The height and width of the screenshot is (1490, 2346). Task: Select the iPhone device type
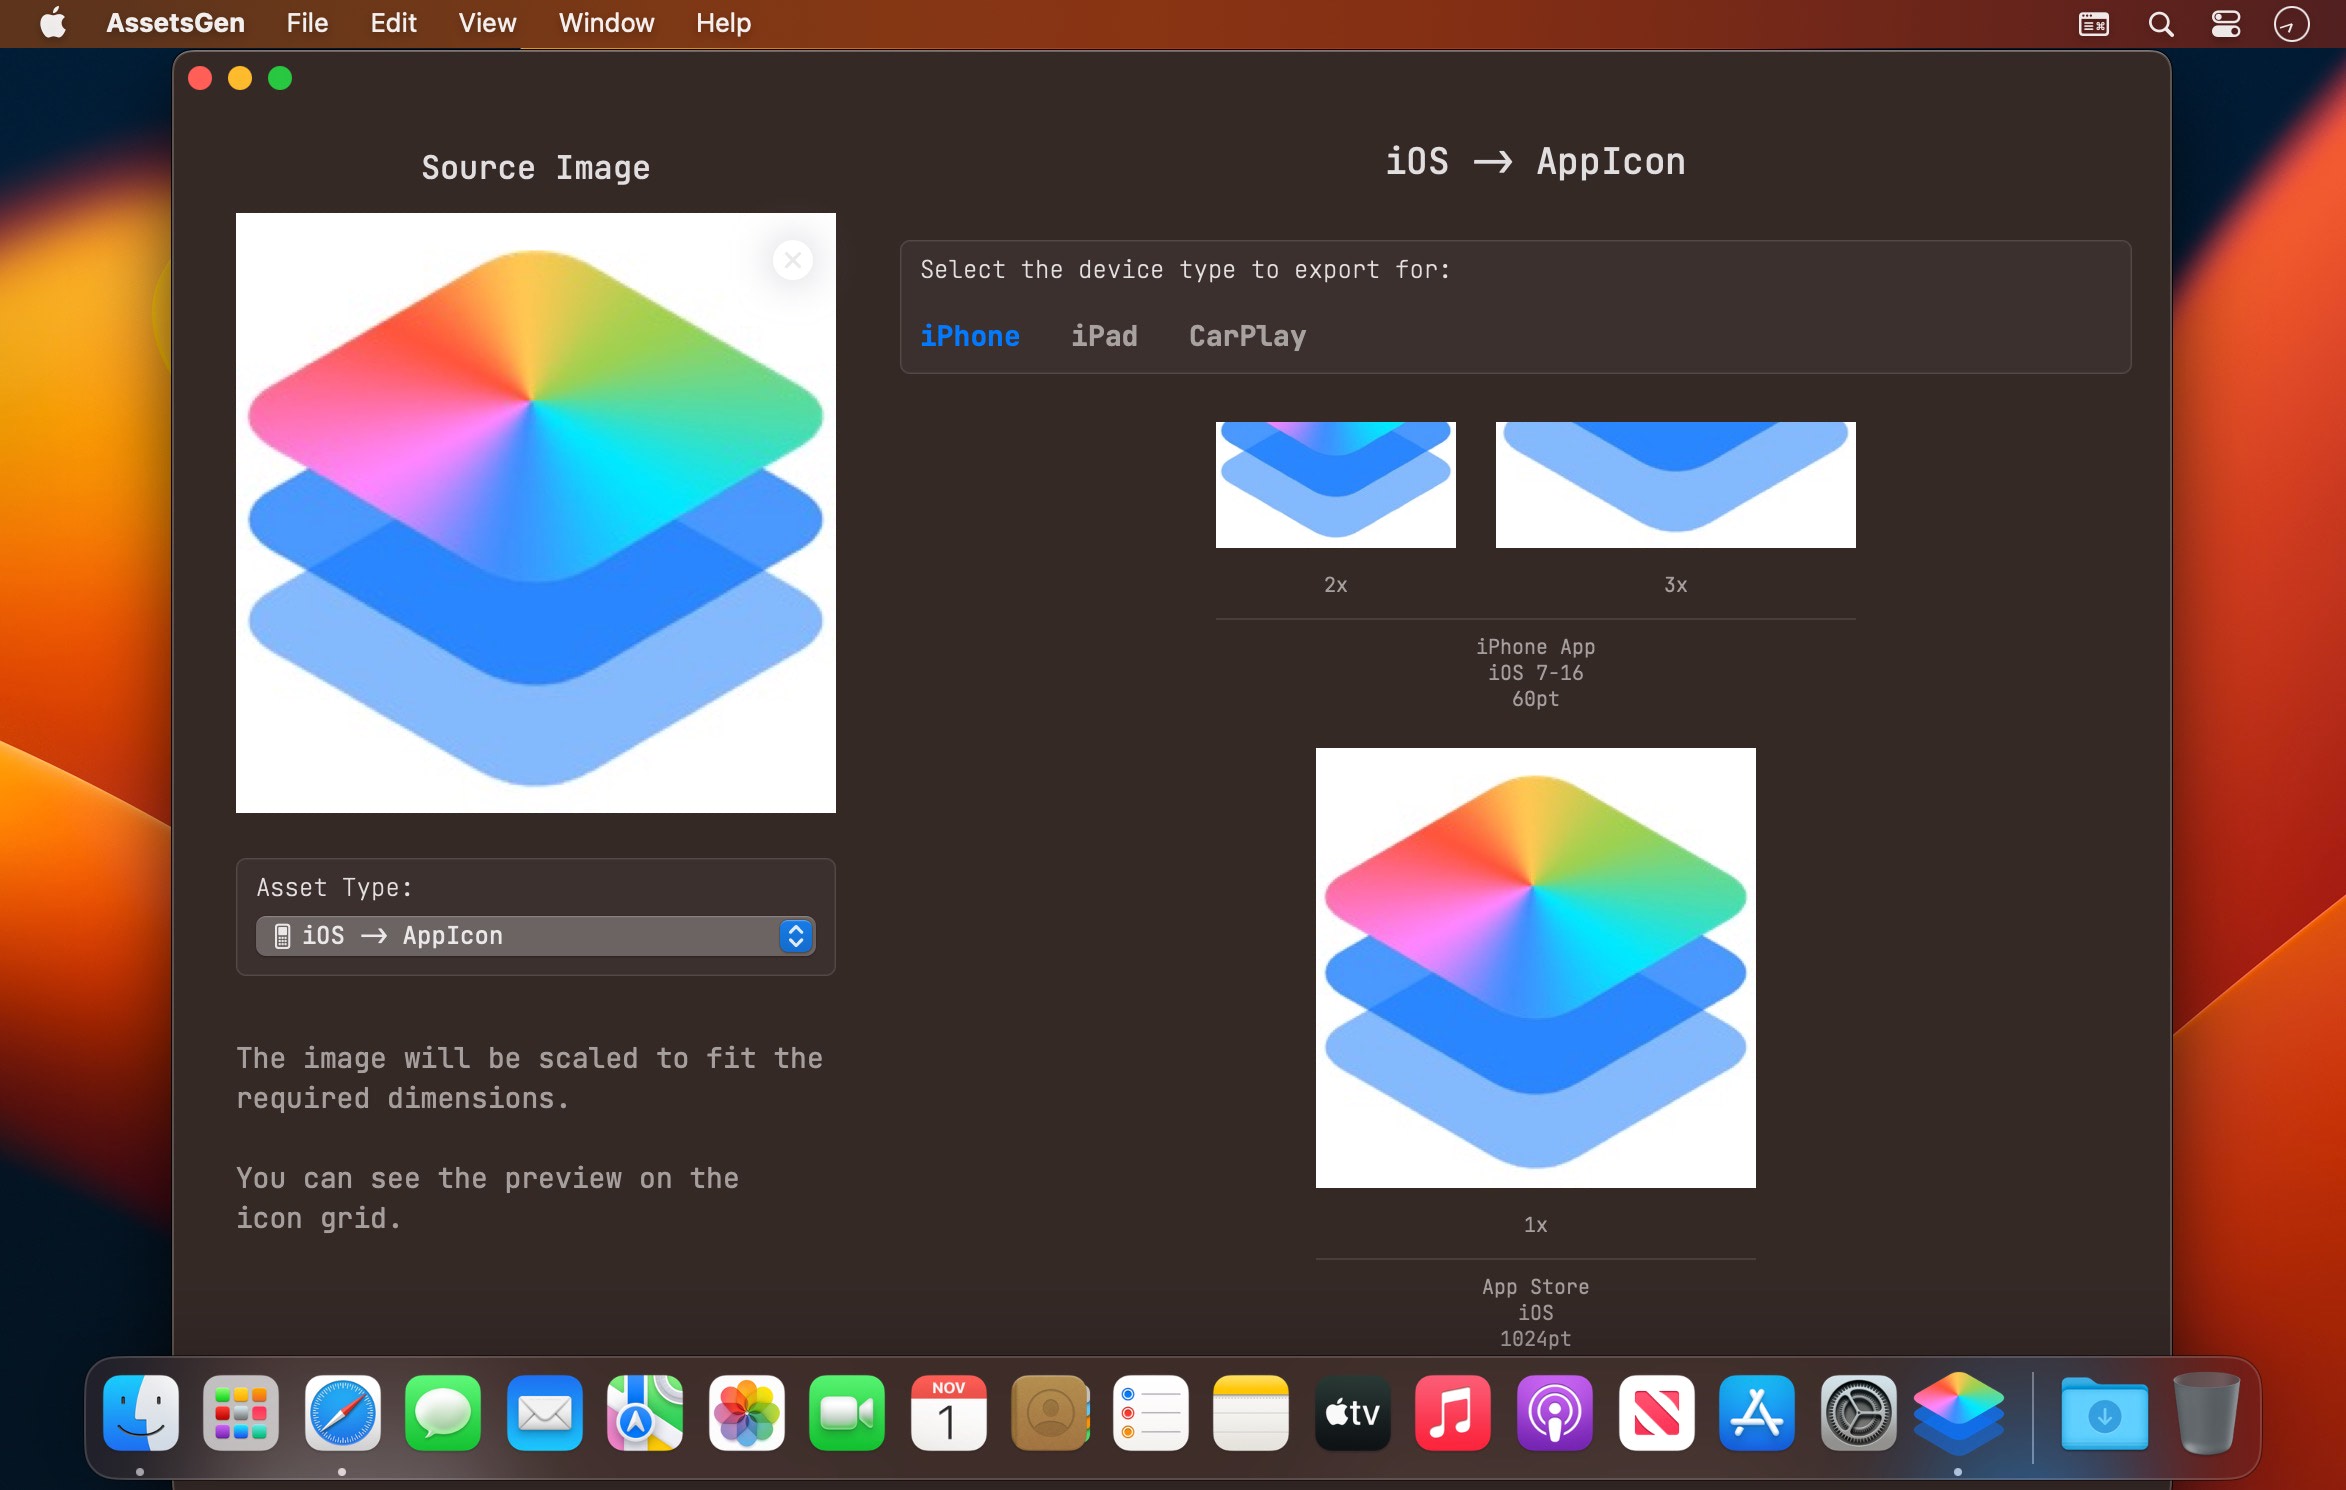(x=969, y=336)
